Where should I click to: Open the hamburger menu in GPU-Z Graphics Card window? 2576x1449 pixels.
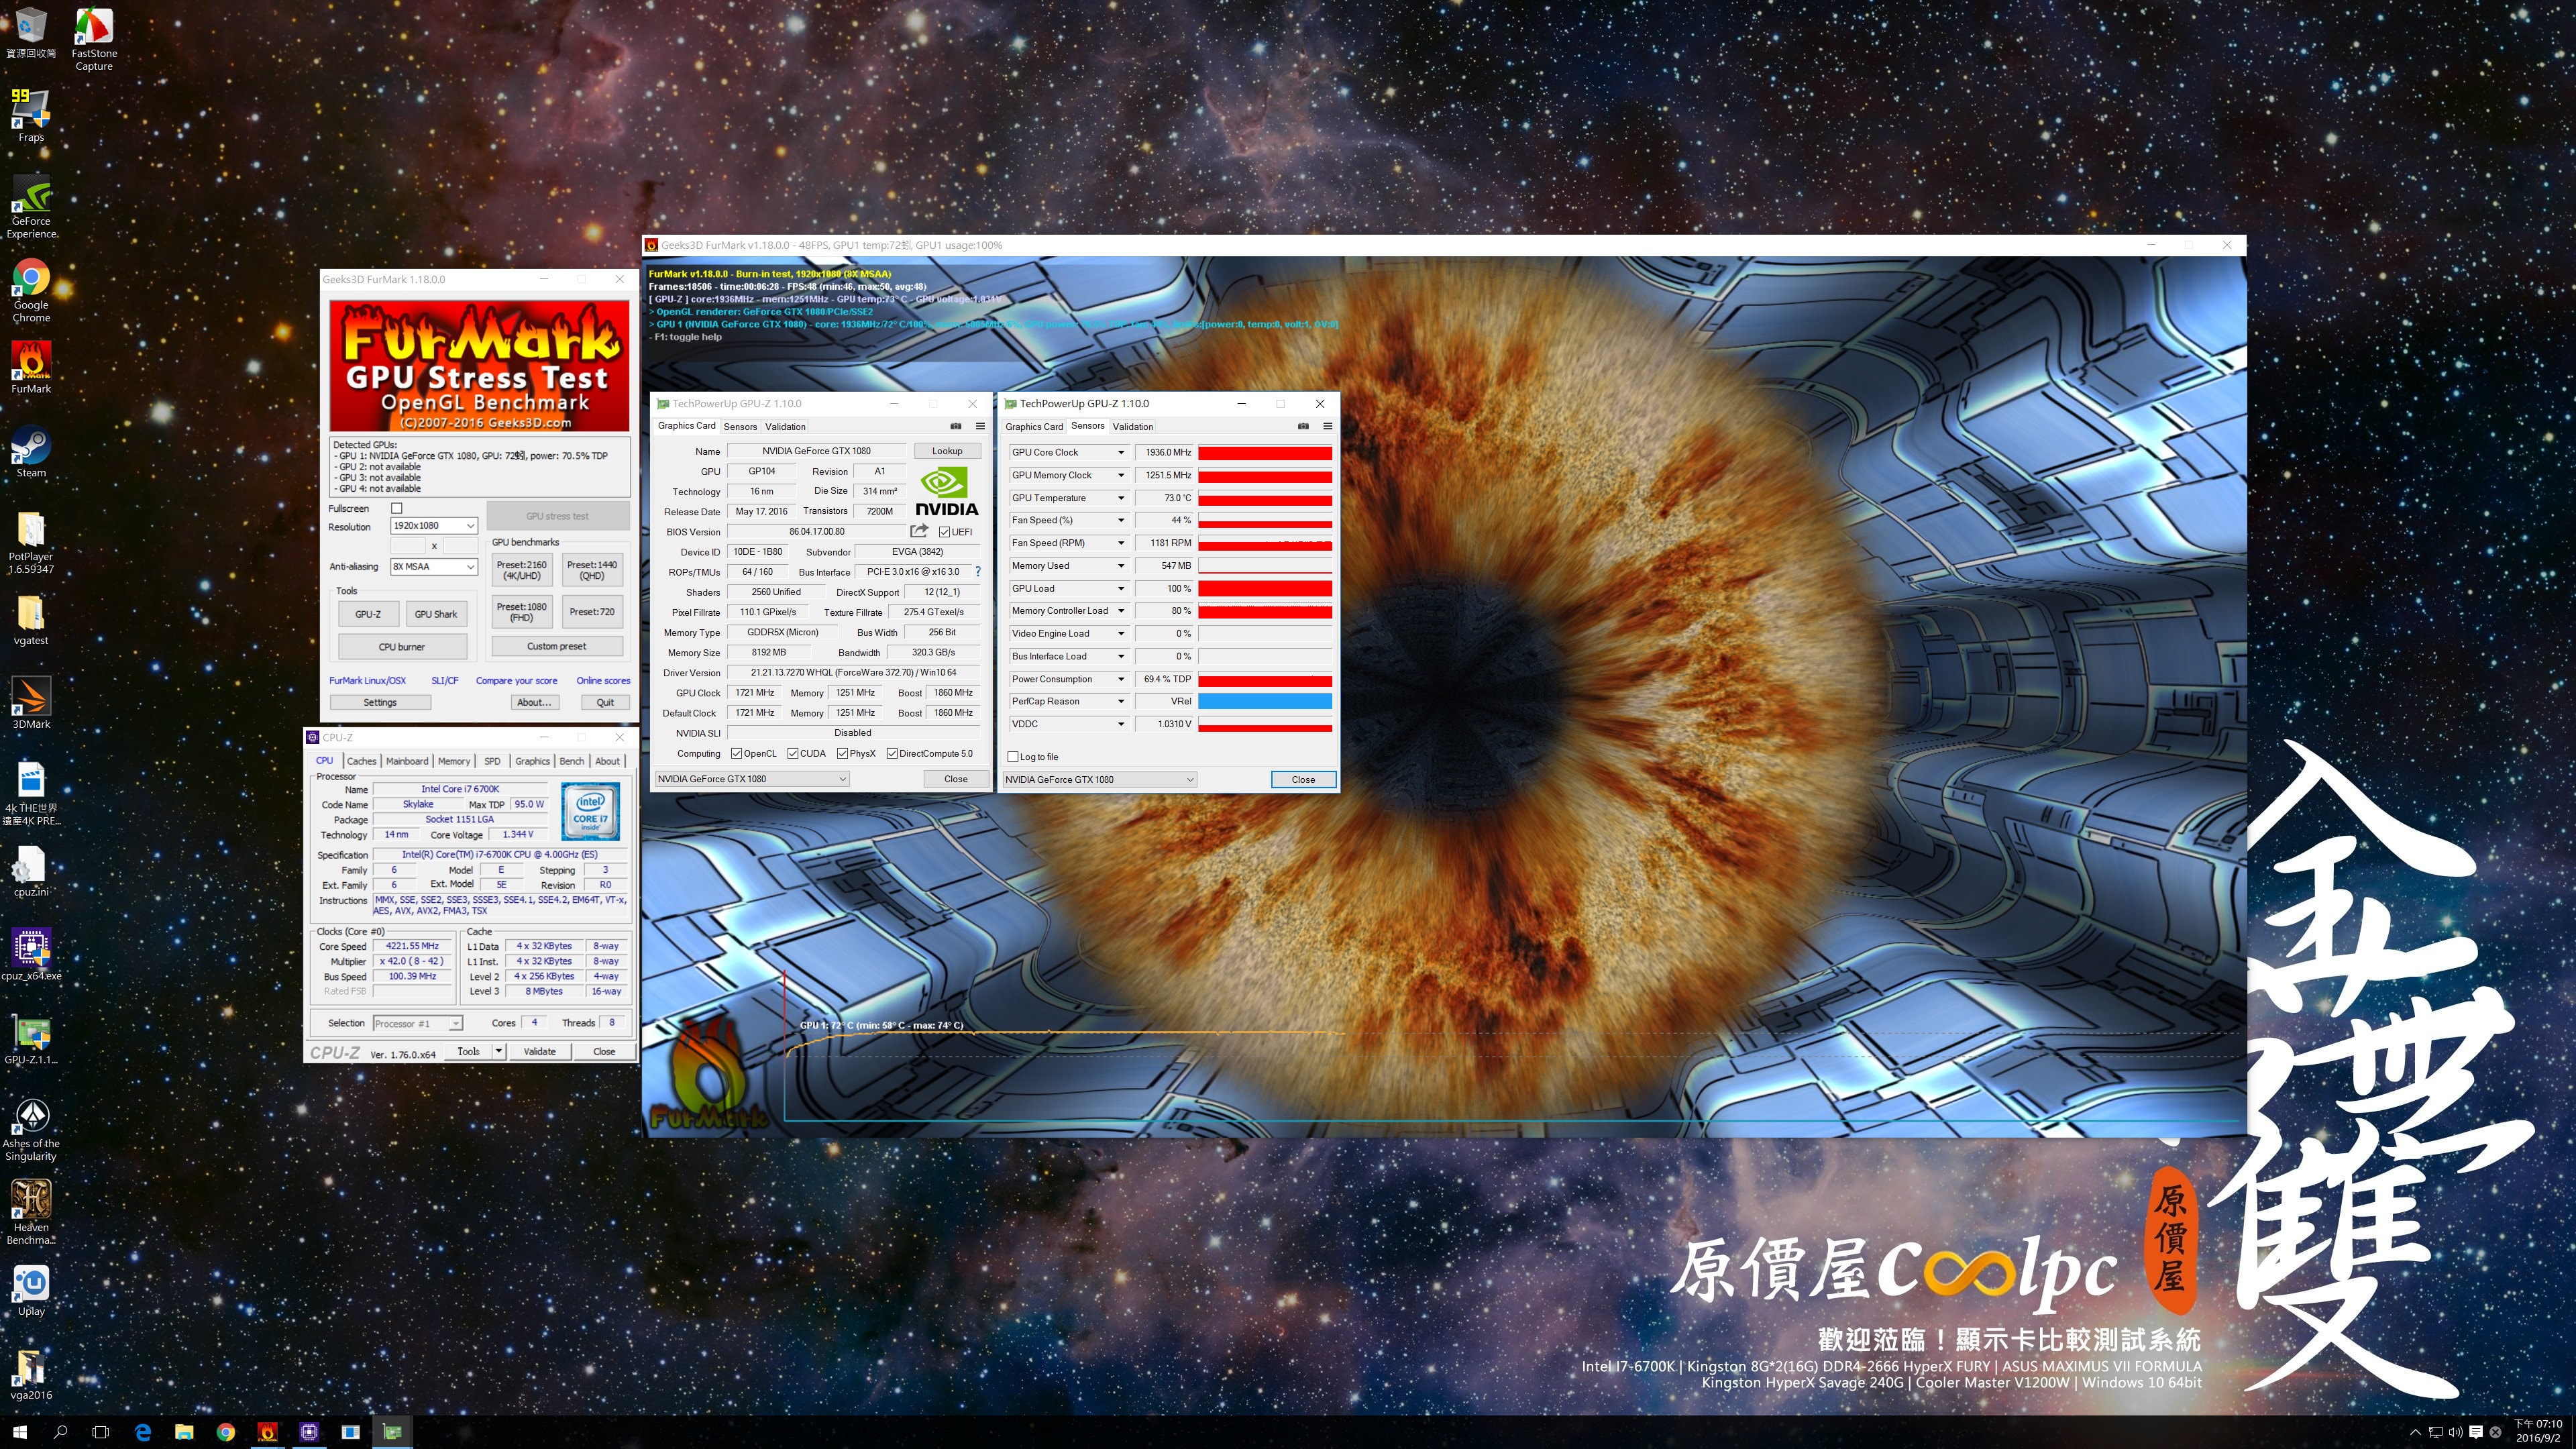click(980, 426)
